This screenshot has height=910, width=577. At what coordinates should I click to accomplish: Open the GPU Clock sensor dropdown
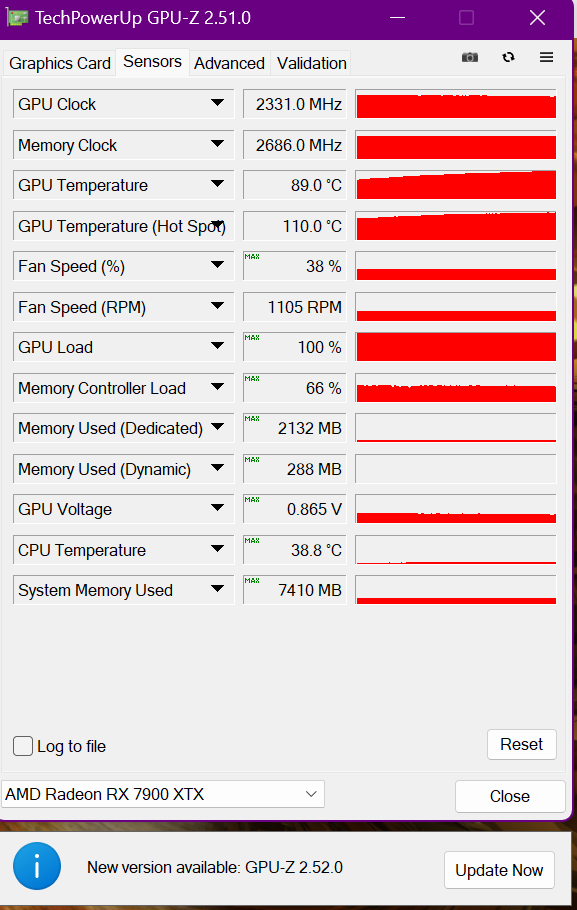coord(218,103)
